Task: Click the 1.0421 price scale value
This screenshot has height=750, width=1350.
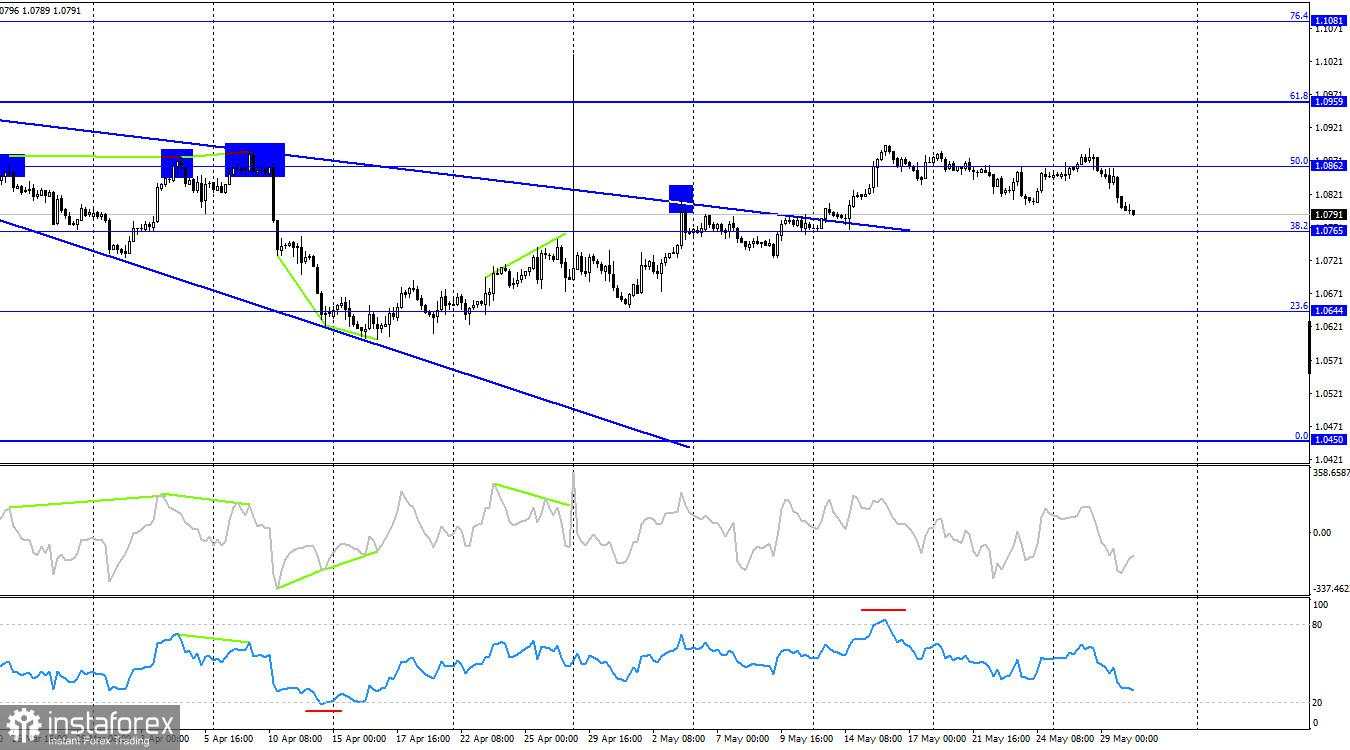Action: point(1331,459)
